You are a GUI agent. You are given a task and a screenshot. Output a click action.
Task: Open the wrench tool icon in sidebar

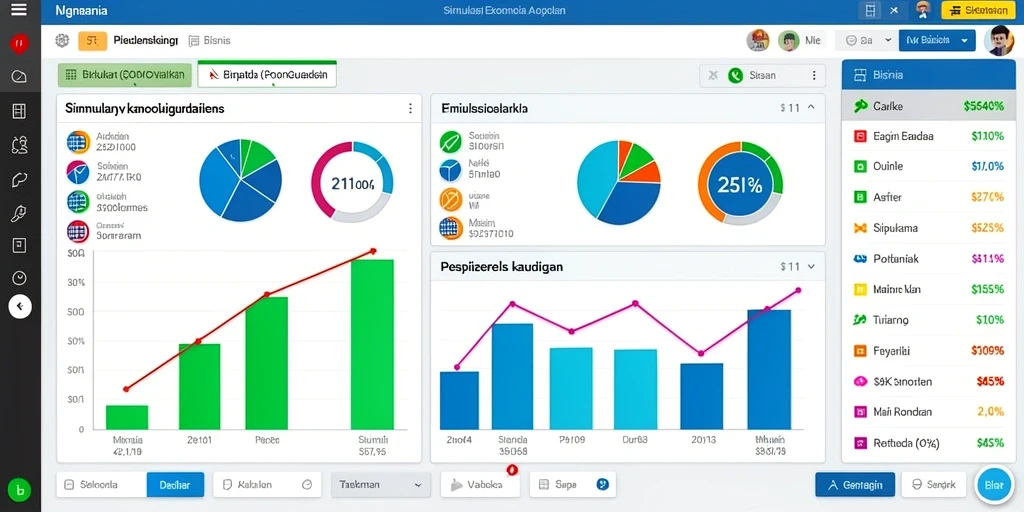pyautogui.click(x=20, y=213)
